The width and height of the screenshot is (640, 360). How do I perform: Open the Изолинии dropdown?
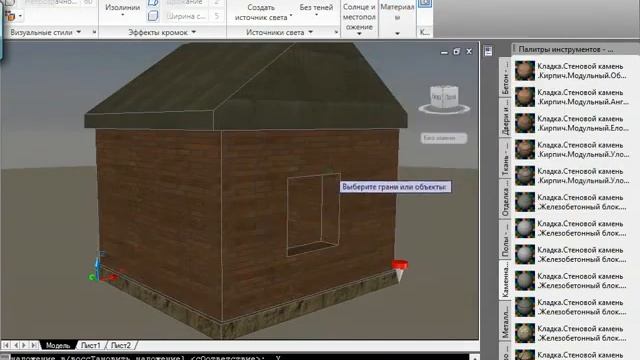122,10
